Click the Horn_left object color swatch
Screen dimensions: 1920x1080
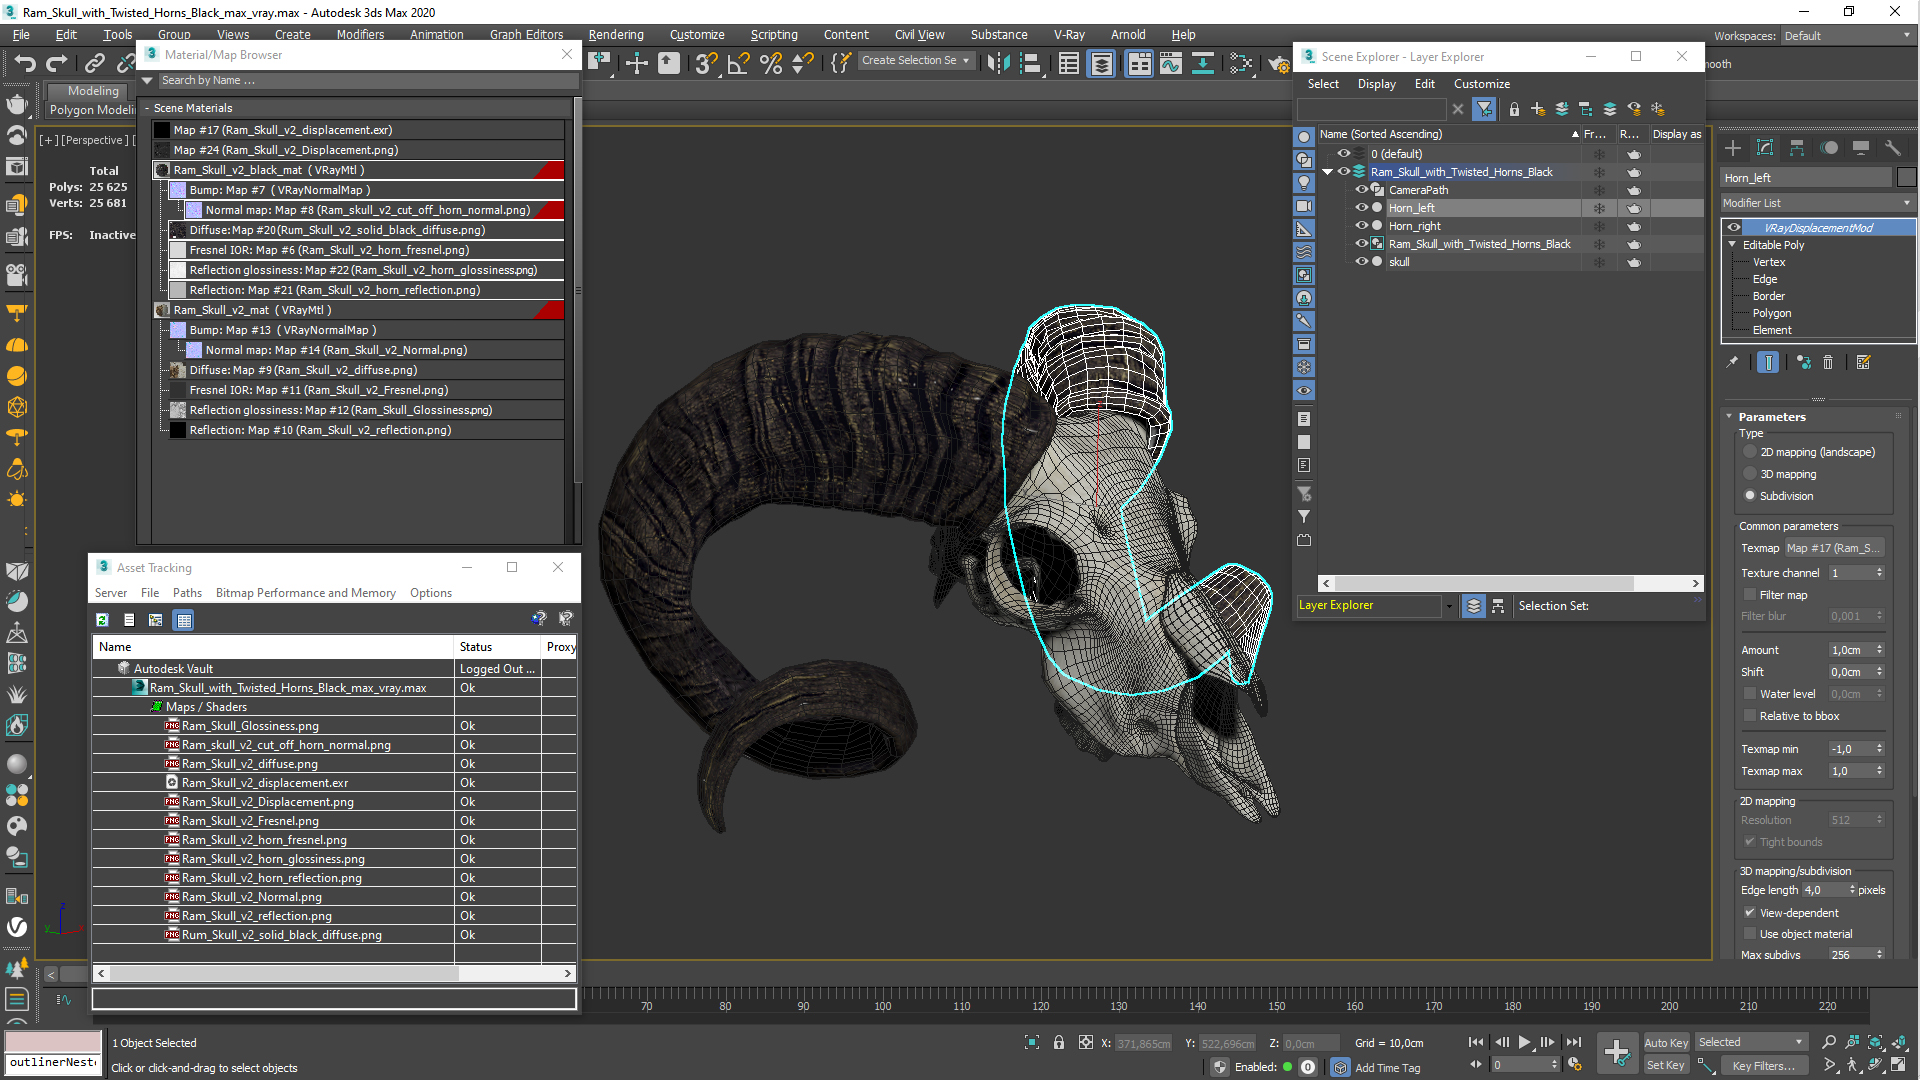point(1906,178)
